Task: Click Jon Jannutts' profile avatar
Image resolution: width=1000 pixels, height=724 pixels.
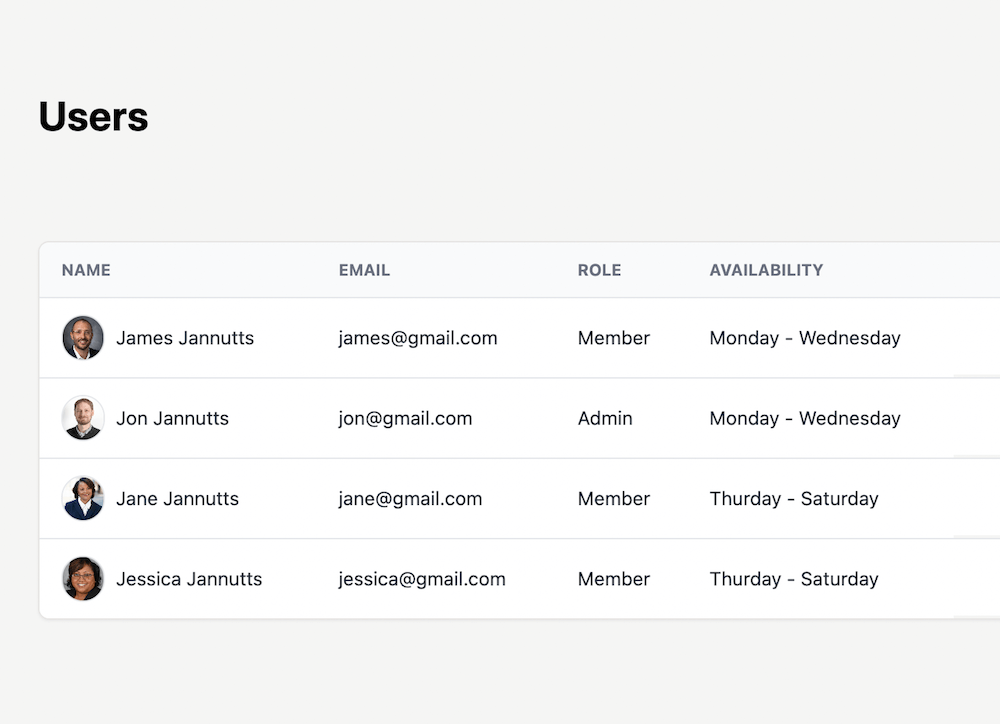Action: pyautogui.click(x=83, y=418)
